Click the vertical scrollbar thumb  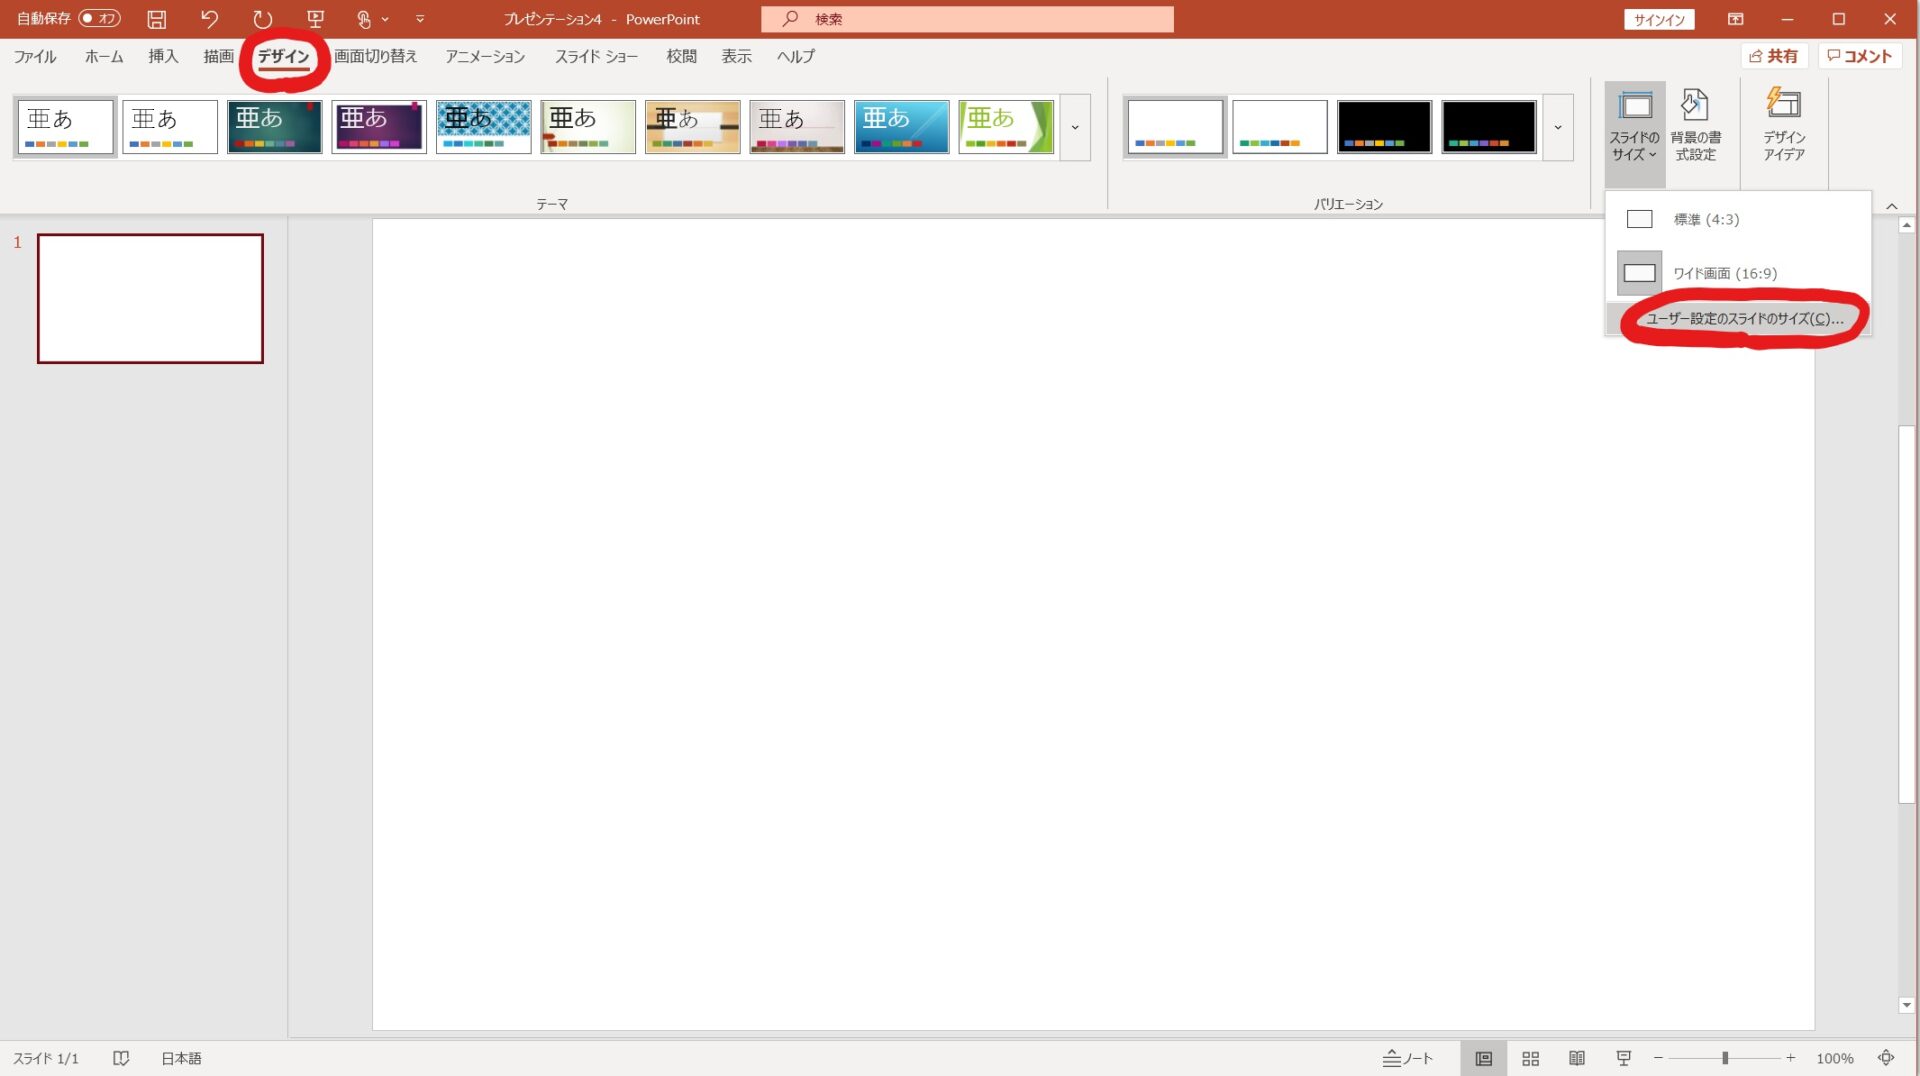click(x=1907, y=614)
